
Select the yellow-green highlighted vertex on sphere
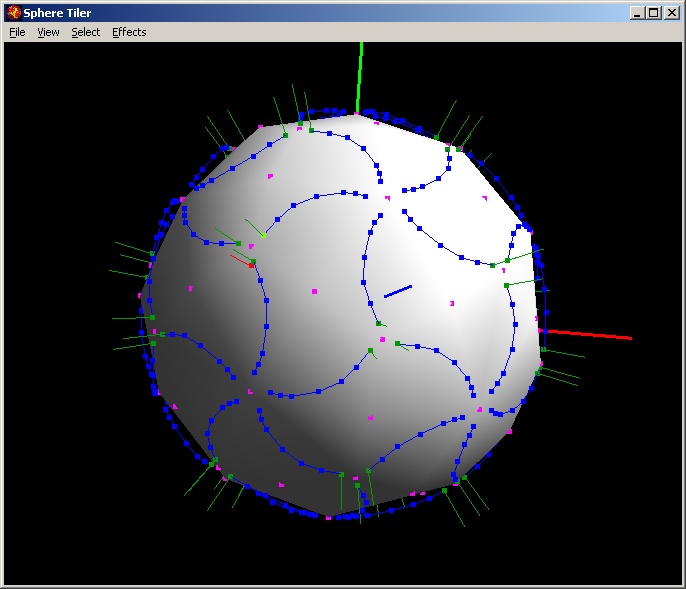click(263, 235)
